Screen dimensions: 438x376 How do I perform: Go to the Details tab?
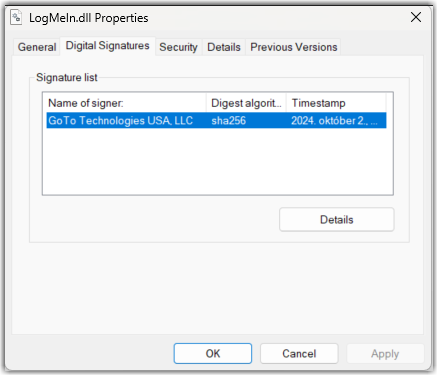point(224,47)
